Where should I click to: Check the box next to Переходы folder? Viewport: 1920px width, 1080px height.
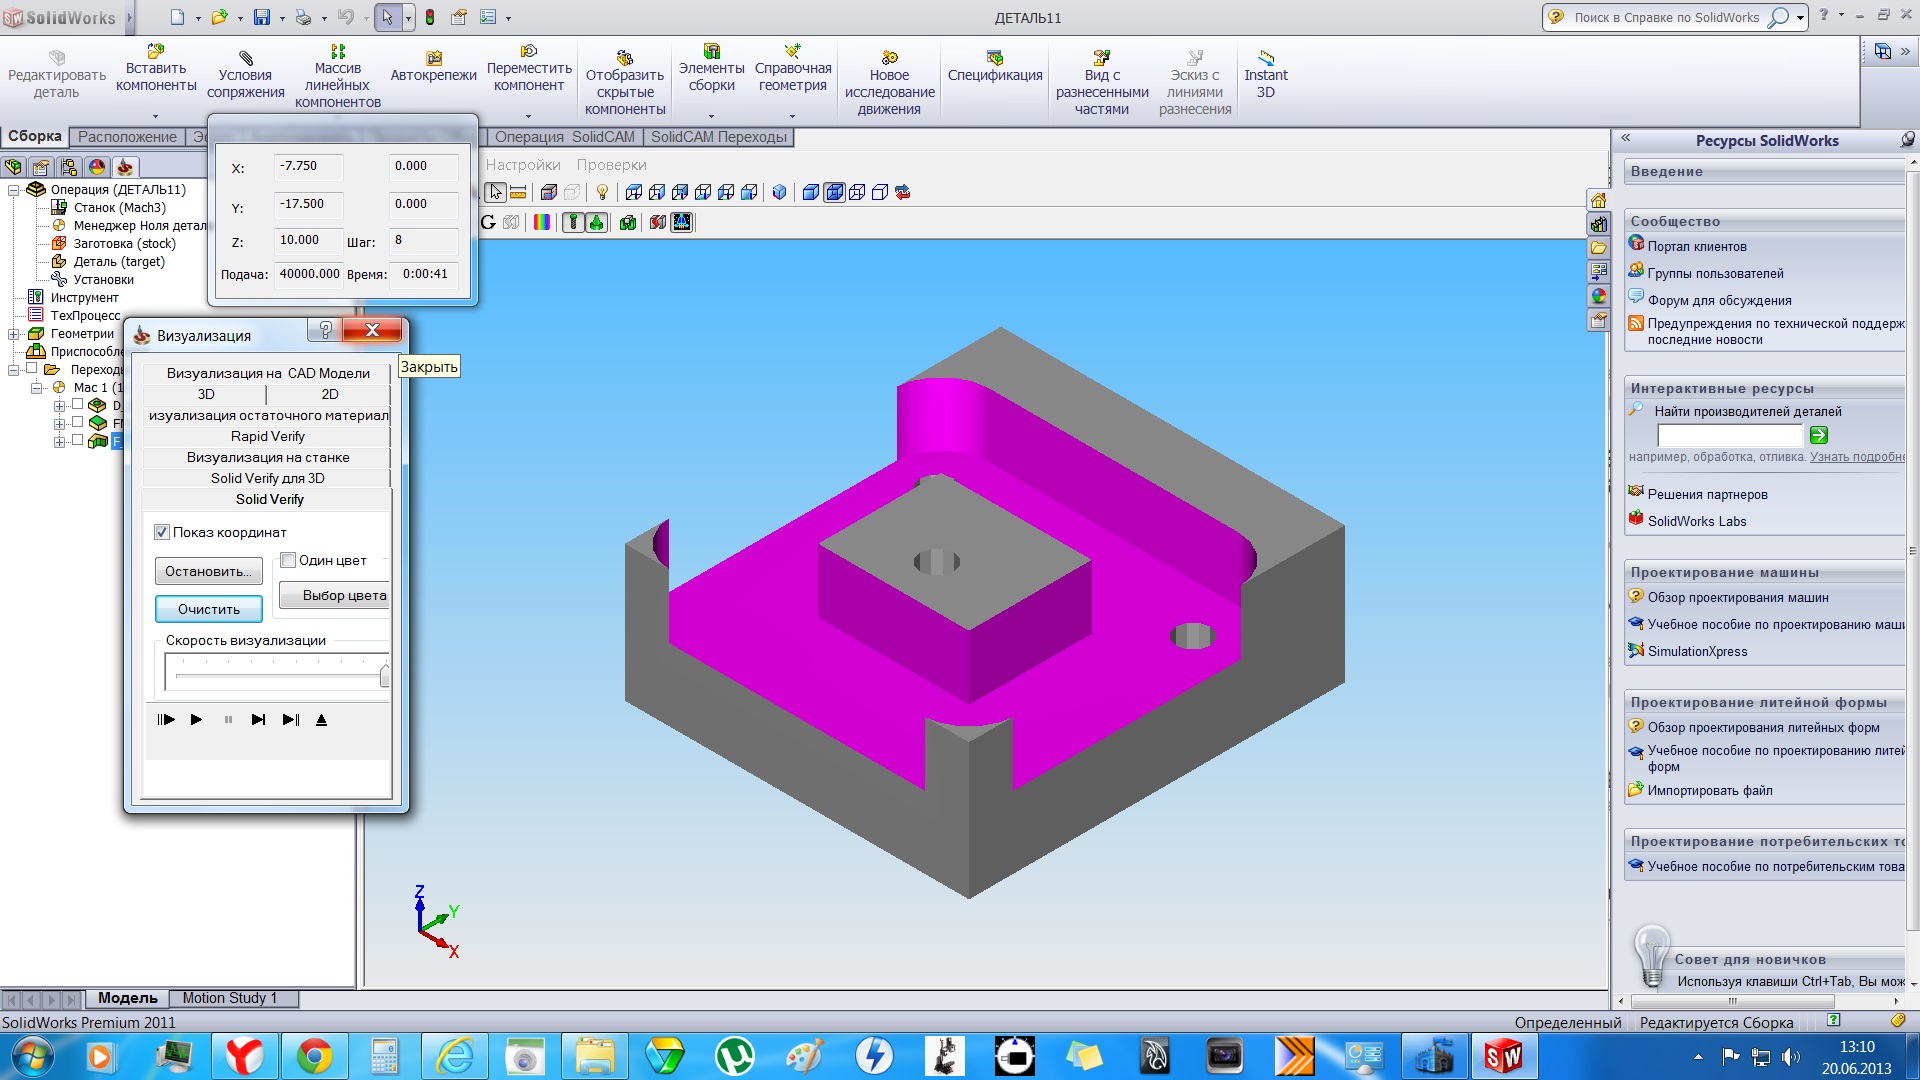coord(32,369)
